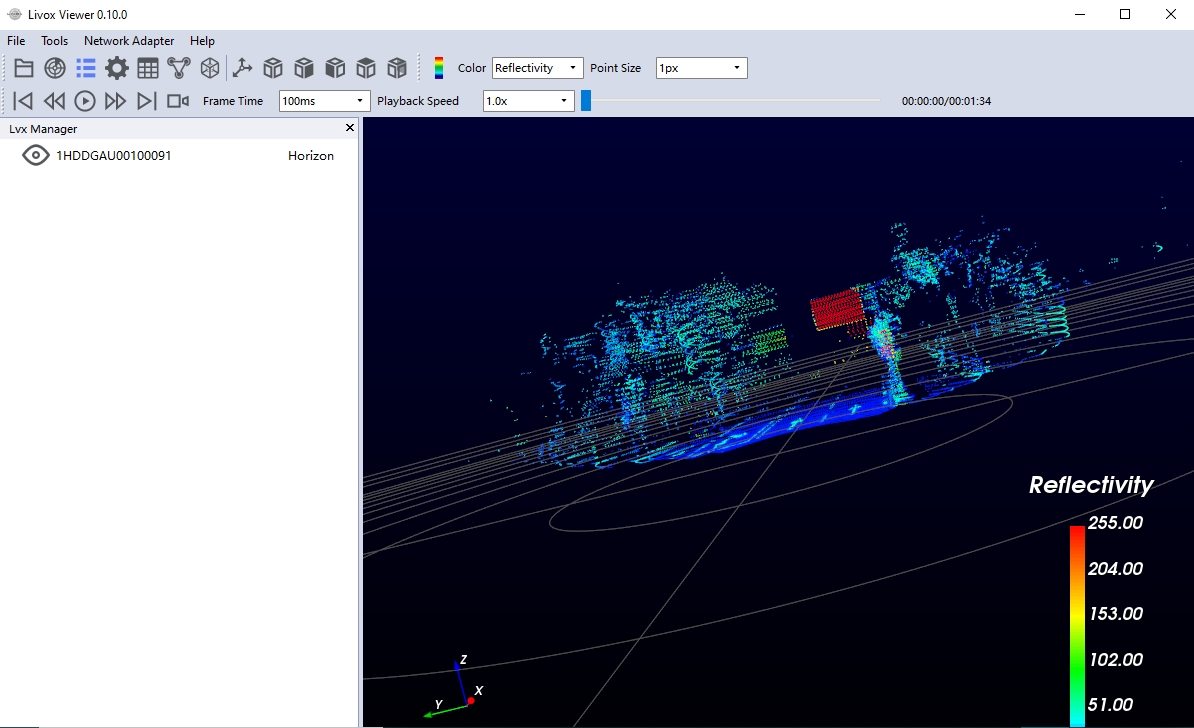Click the Frame Time label
This screenshot has width=1194, height=728.
pyautogui.click(x=232, y=101)
